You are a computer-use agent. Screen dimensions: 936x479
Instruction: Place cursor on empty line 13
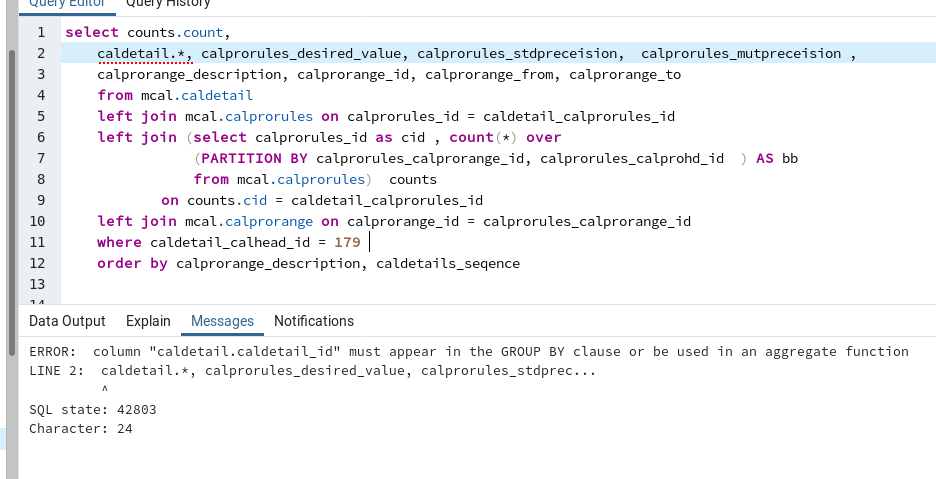(300, 284)
